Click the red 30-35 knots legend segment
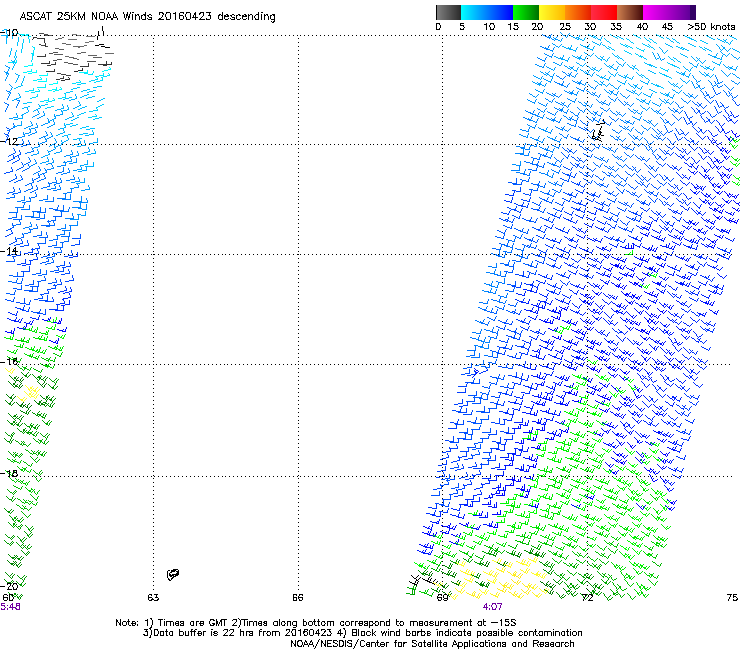The image size is (740, 650). (604, 12)
